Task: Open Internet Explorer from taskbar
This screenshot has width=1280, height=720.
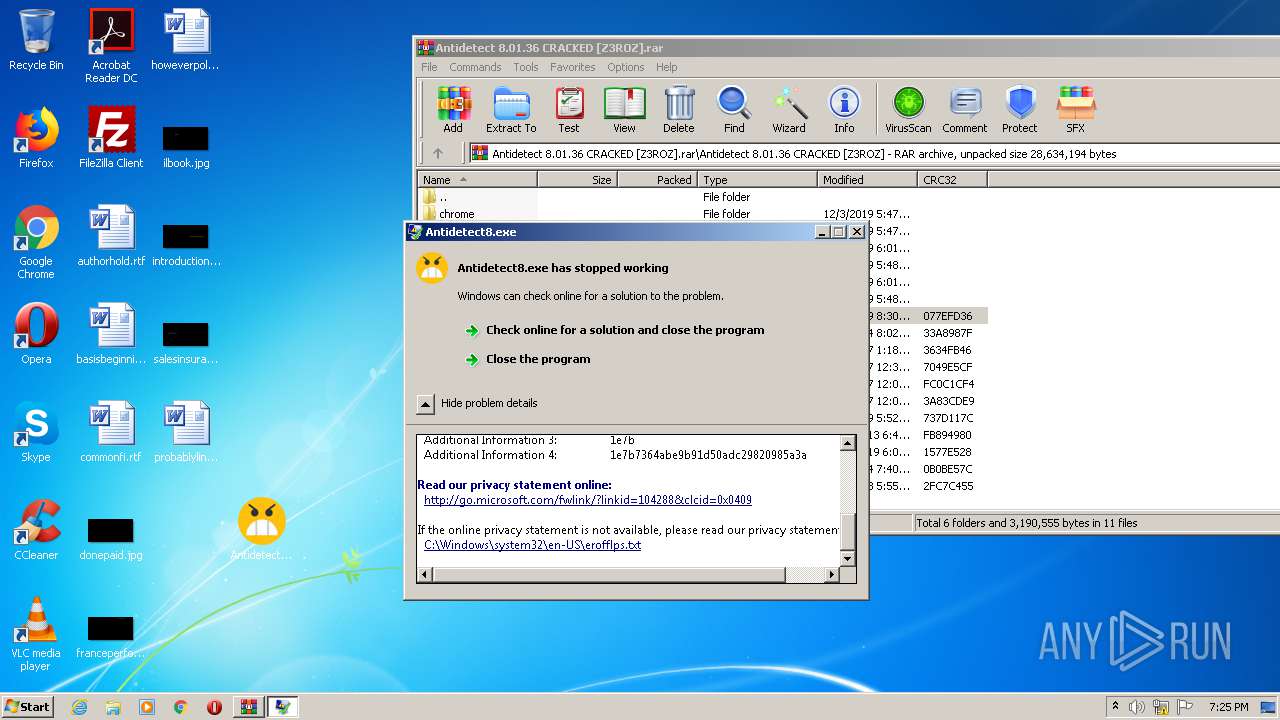Action: 79,707
